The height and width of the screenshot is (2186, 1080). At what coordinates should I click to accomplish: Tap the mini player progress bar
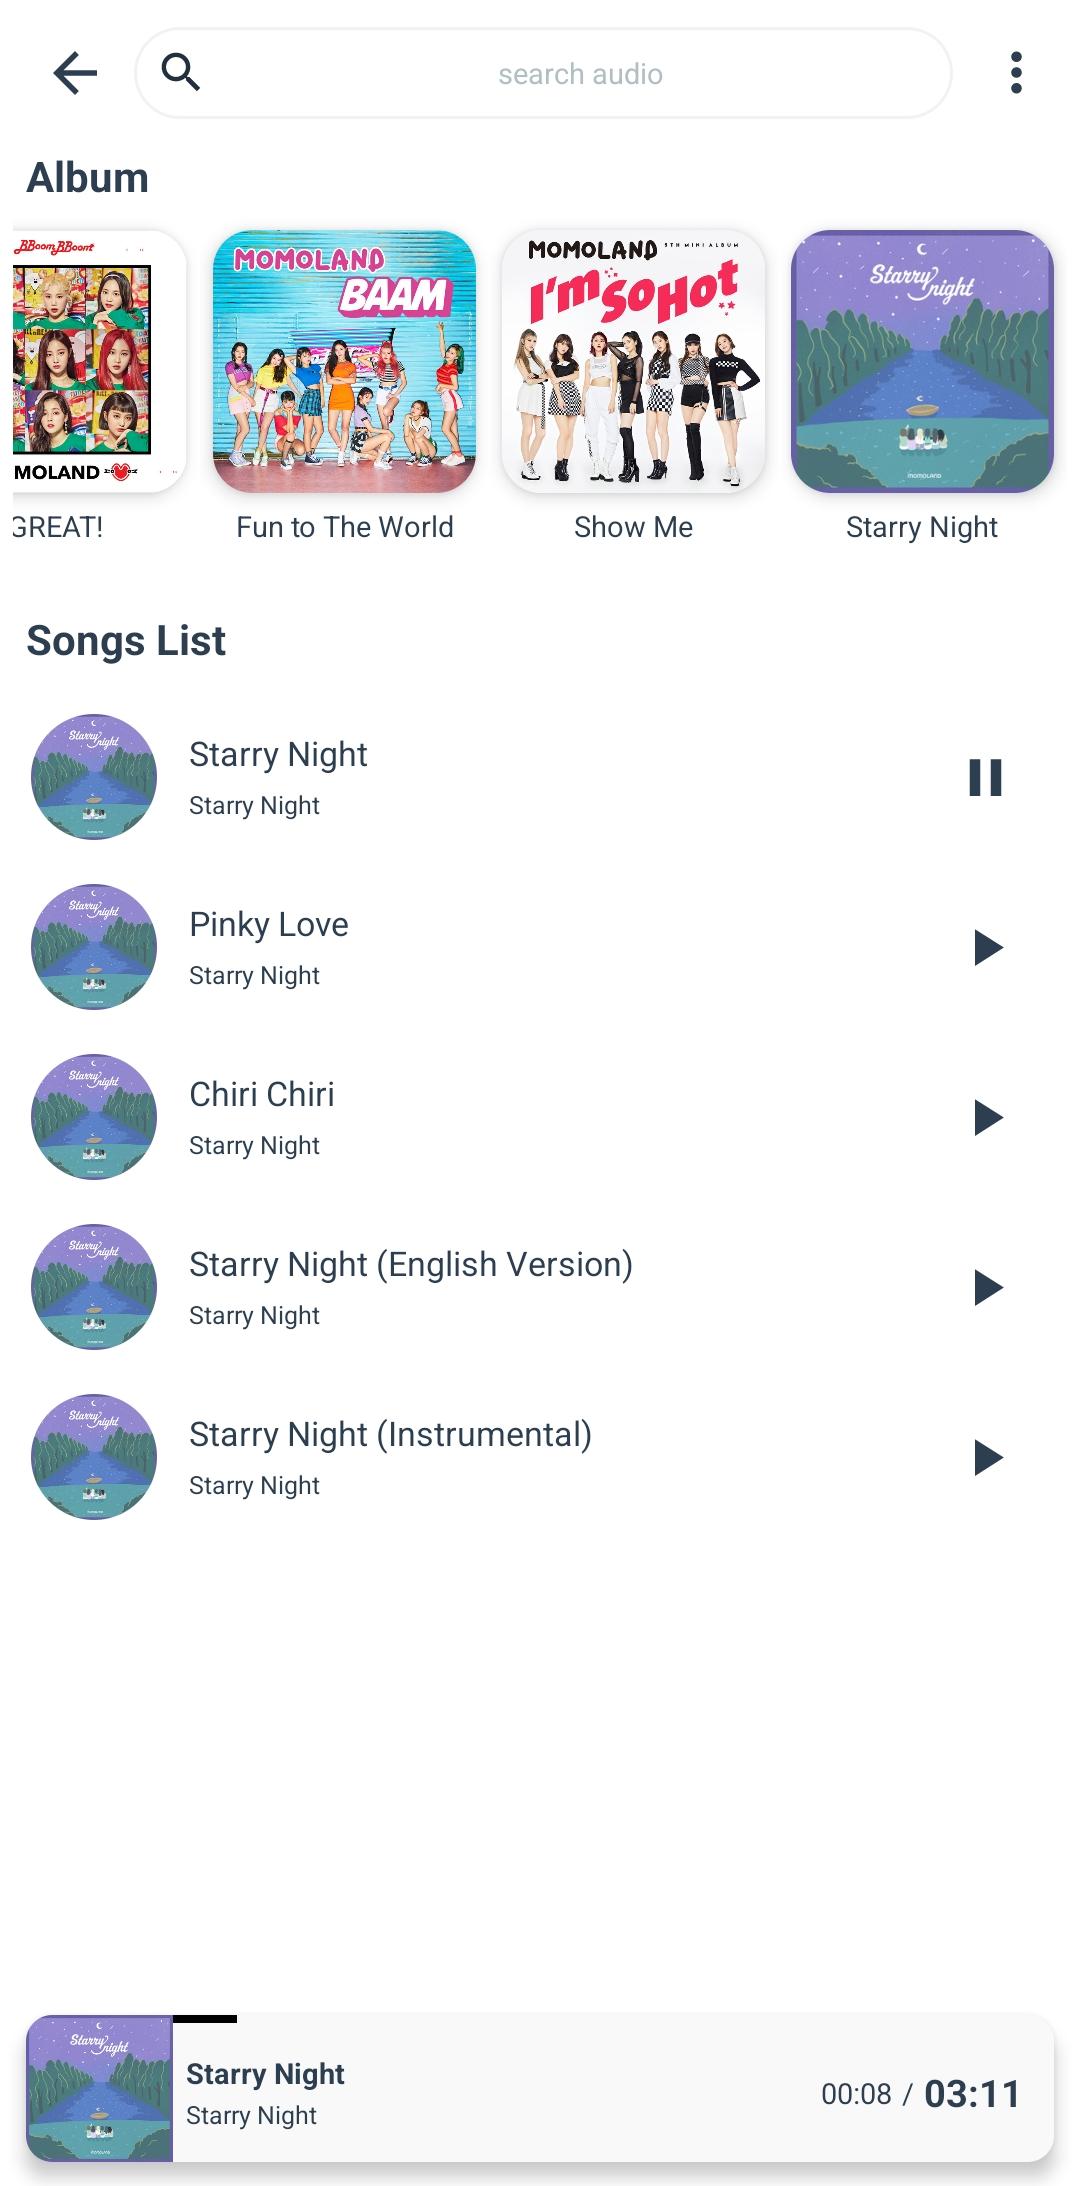205,2019
